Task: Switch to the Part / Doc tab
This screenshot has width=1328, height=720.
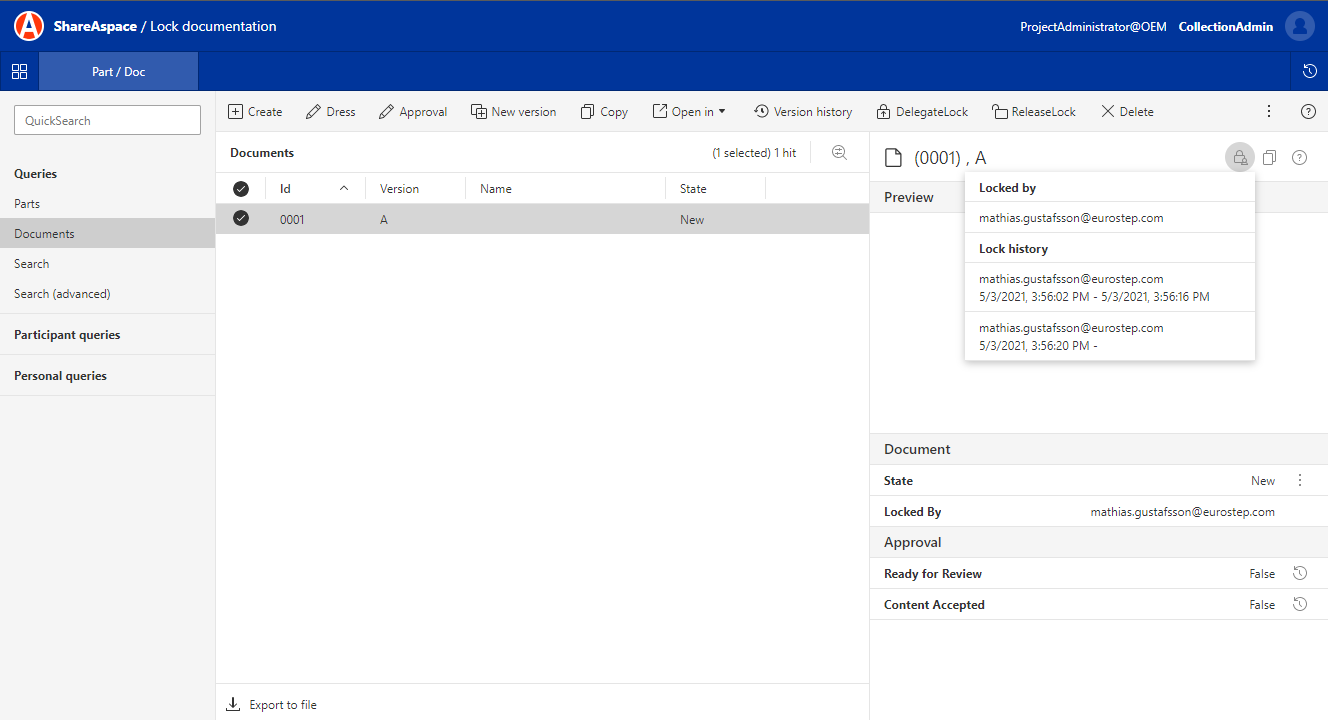Action: [119, 72]
